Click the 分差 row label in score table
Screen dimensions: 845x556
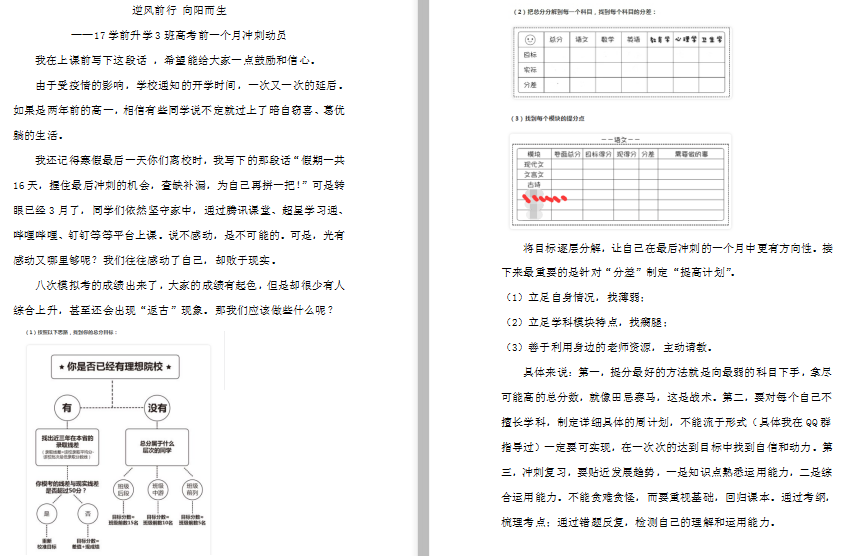(530, 85)
